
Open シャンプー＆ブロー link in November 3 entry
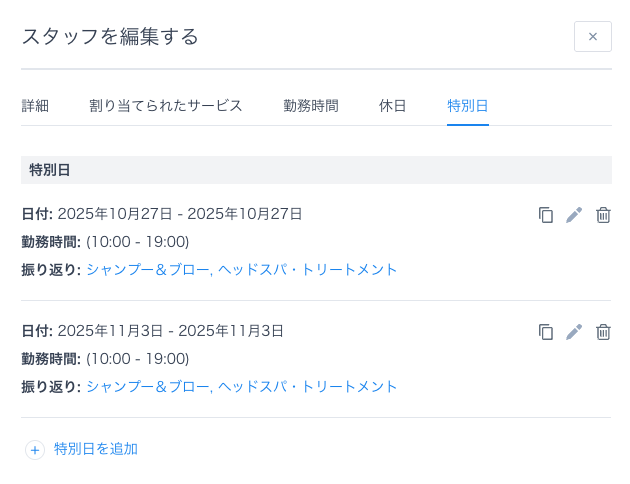tap(148, 387)
